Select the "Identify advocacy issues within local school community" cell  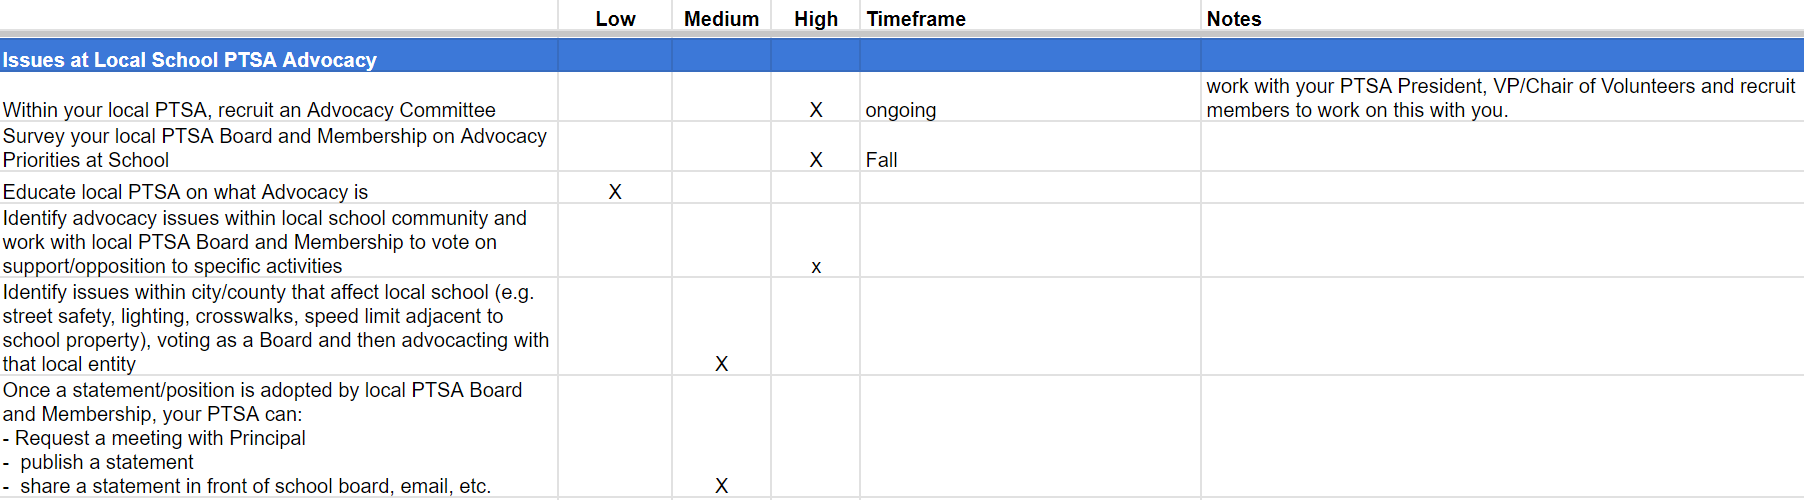coord(265,242)
